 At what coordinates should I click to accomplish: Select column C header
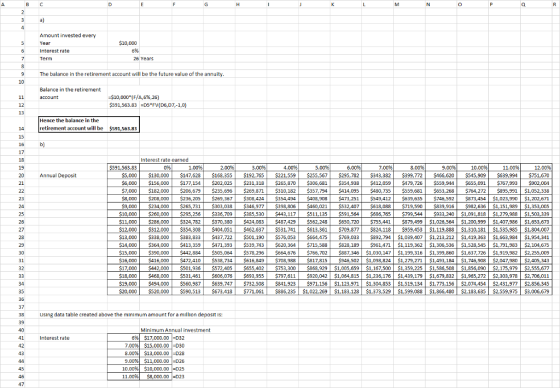tap(73, 4)
